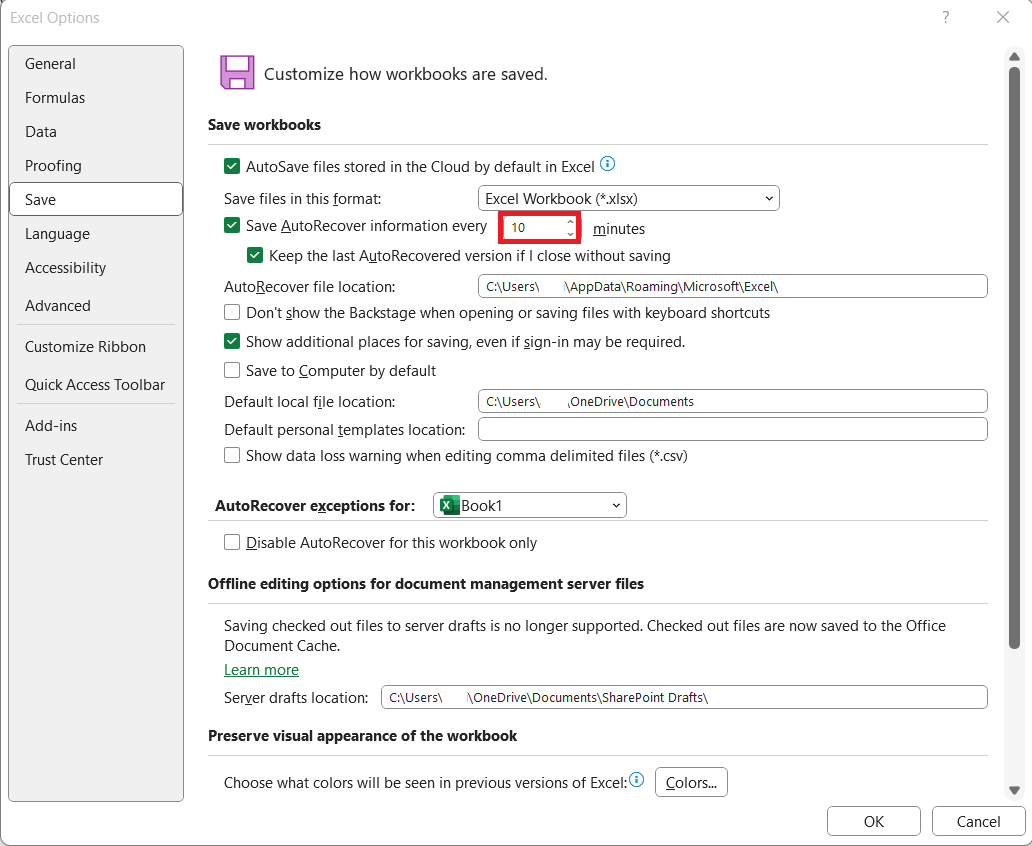Click the scrollbar down arrow

(1014, 790)
